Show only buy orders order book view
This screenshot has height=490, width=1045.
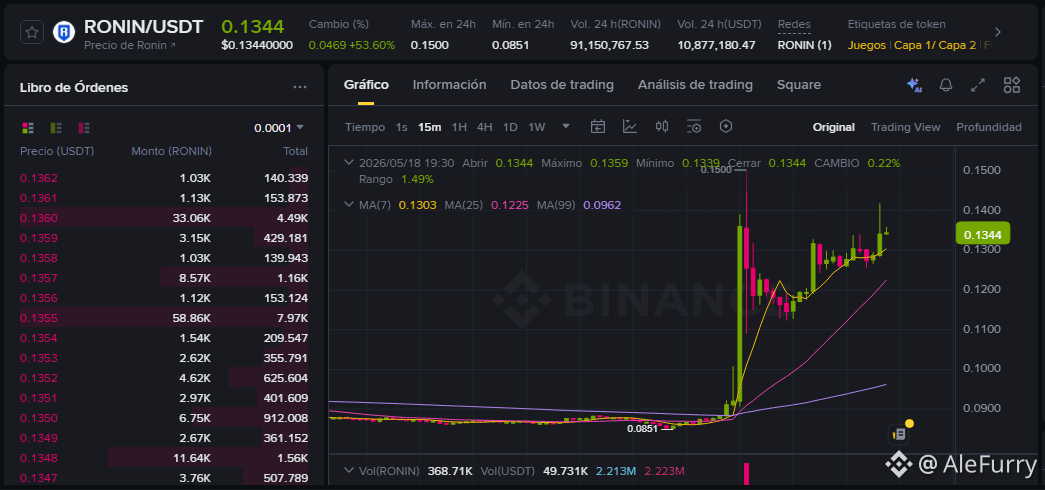tap(56, 127)
